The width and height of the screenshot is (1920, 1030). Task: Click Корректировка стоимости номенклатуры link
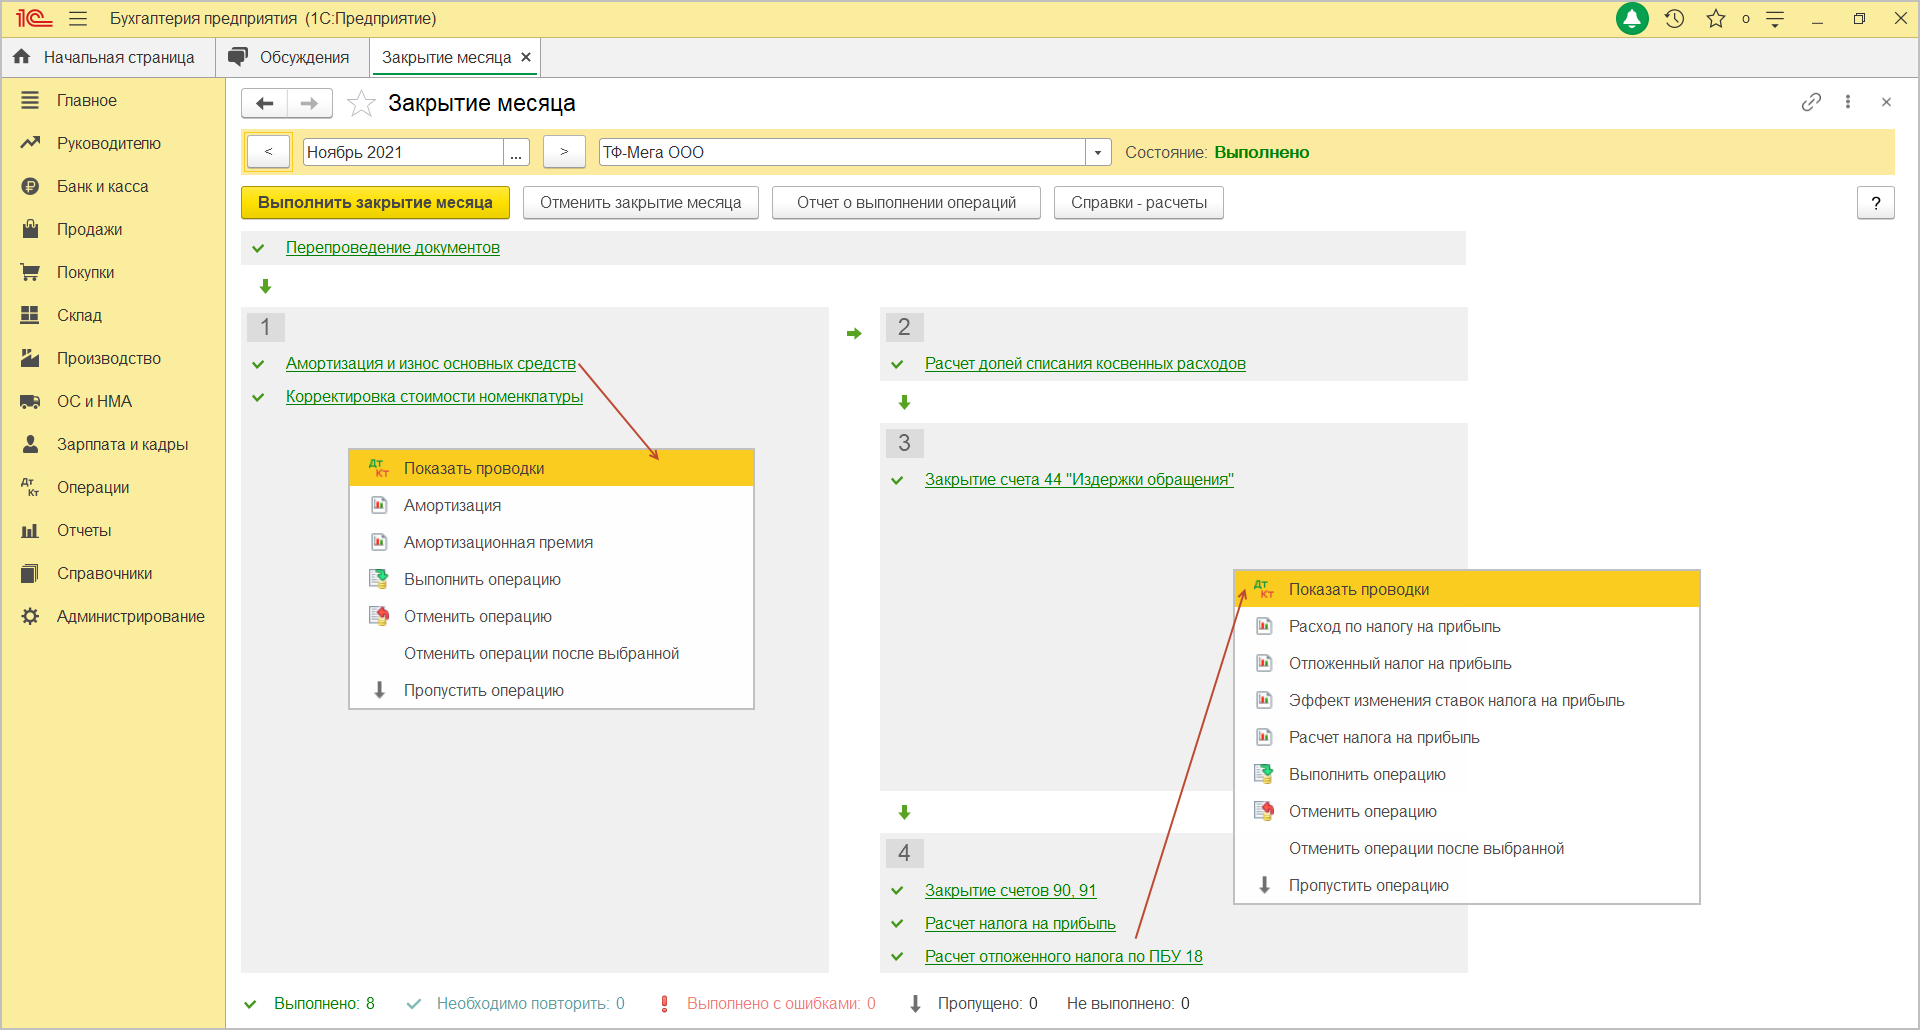click(x=434, y=396)
